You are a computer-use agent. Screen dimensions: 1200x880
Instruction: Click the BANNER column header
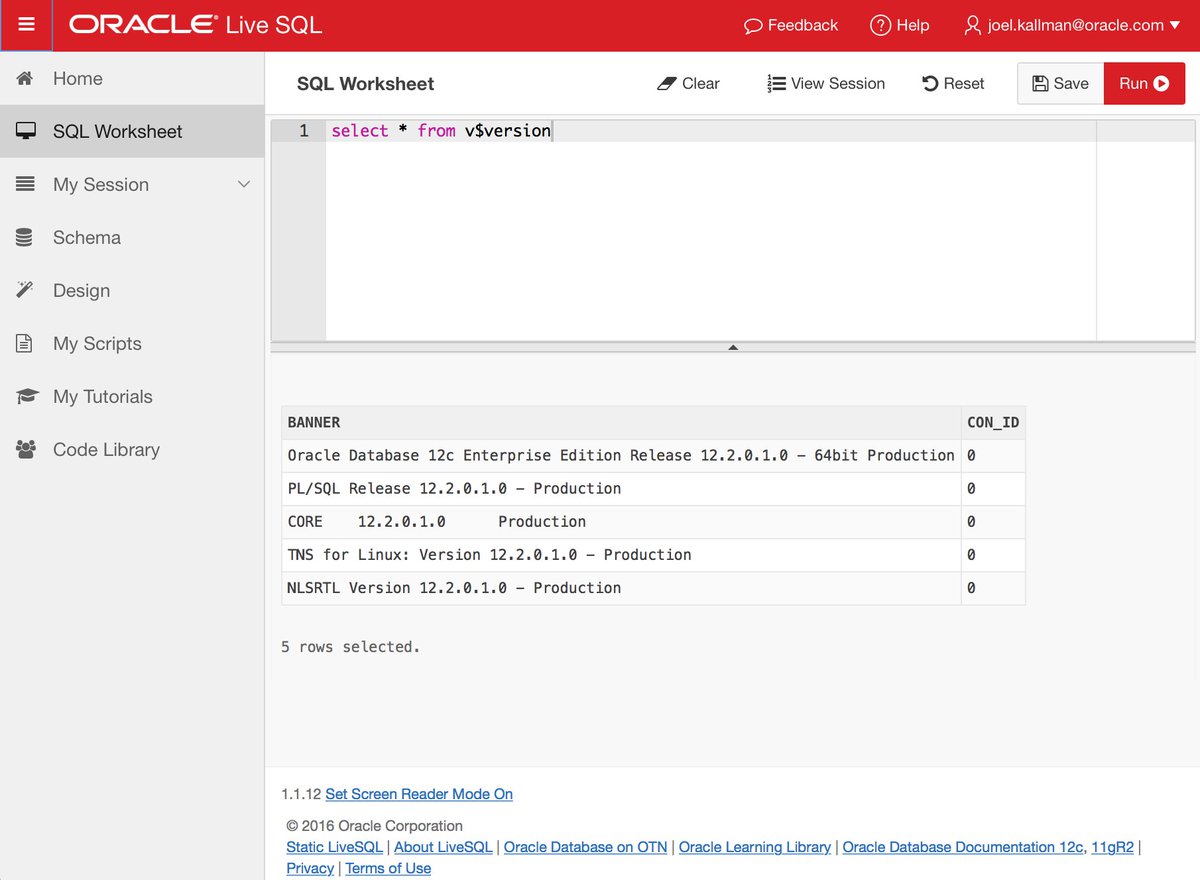621,422
